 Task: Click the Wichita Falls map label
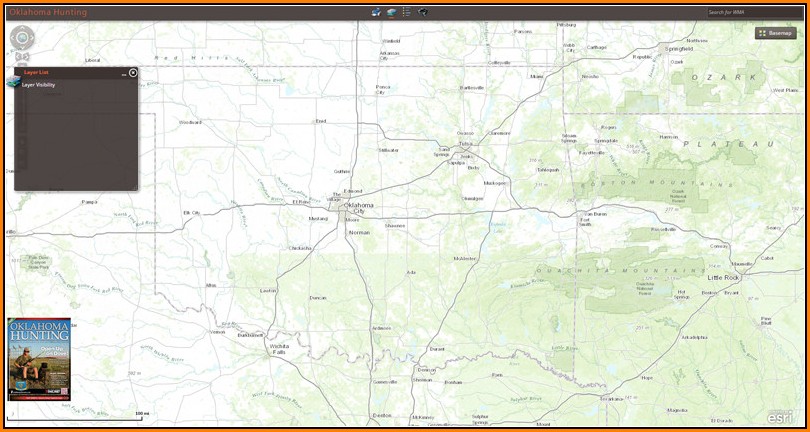278,349
